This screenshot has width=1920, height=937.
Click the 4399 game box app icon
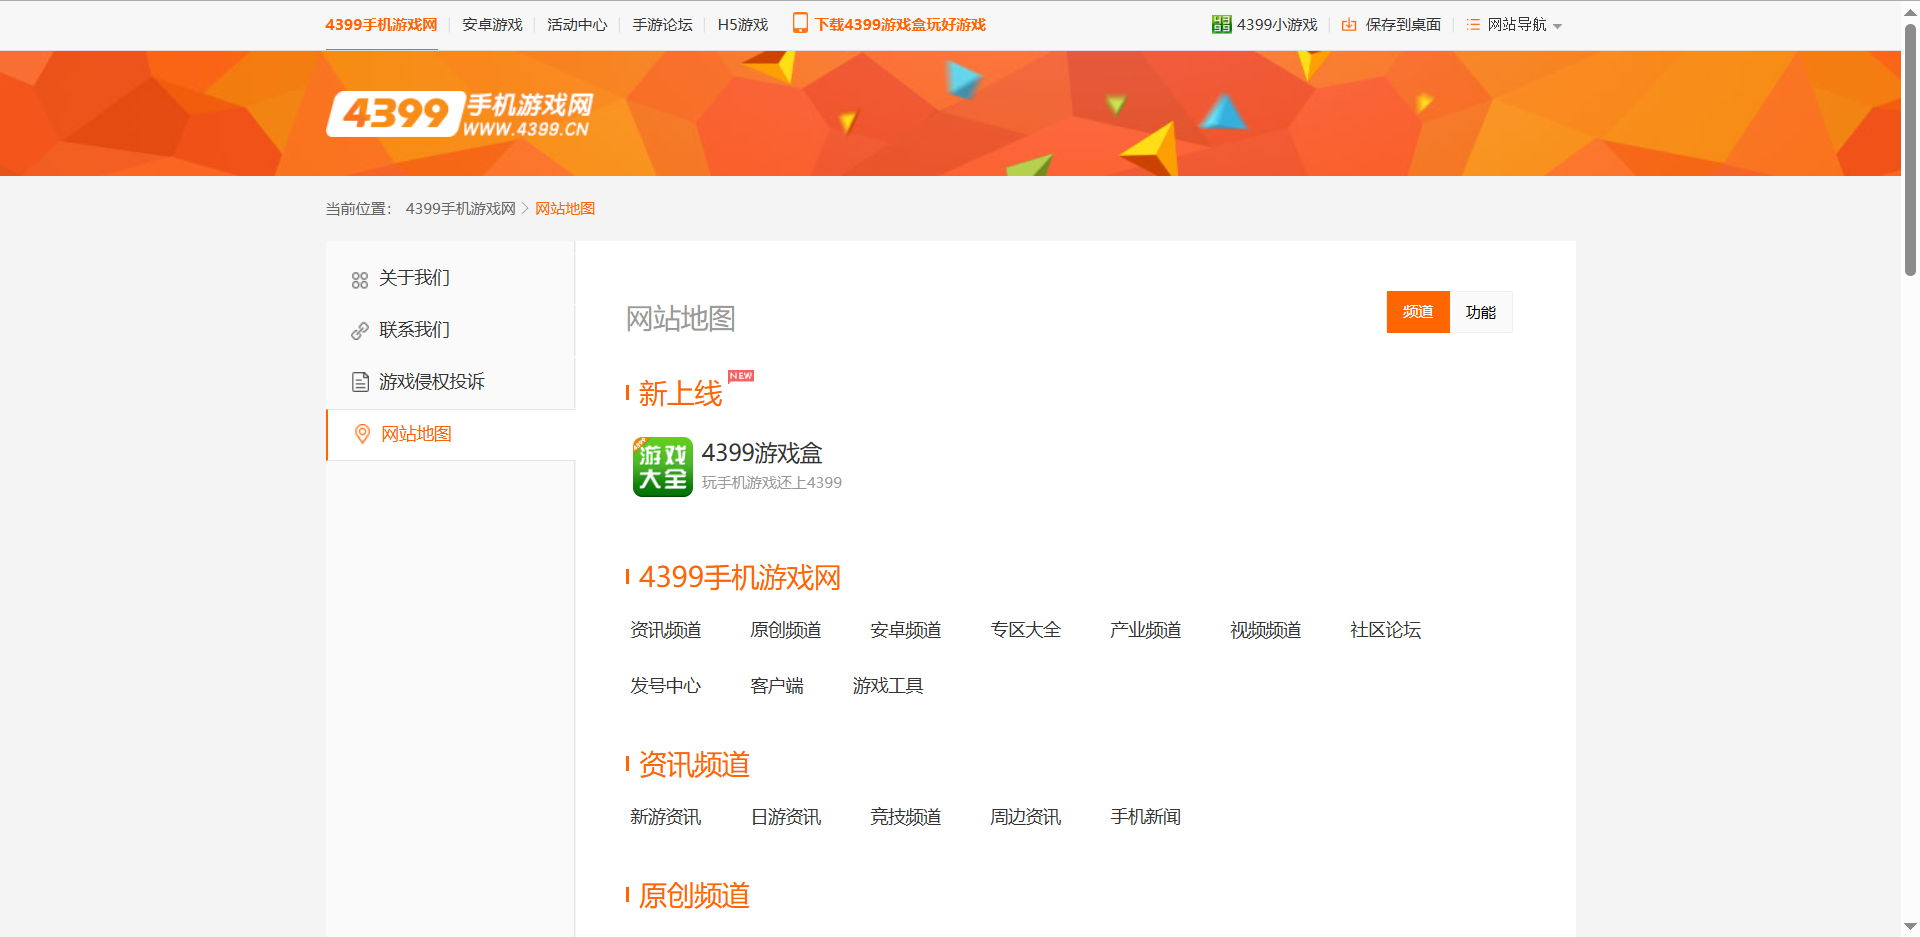tap(662, 467)
